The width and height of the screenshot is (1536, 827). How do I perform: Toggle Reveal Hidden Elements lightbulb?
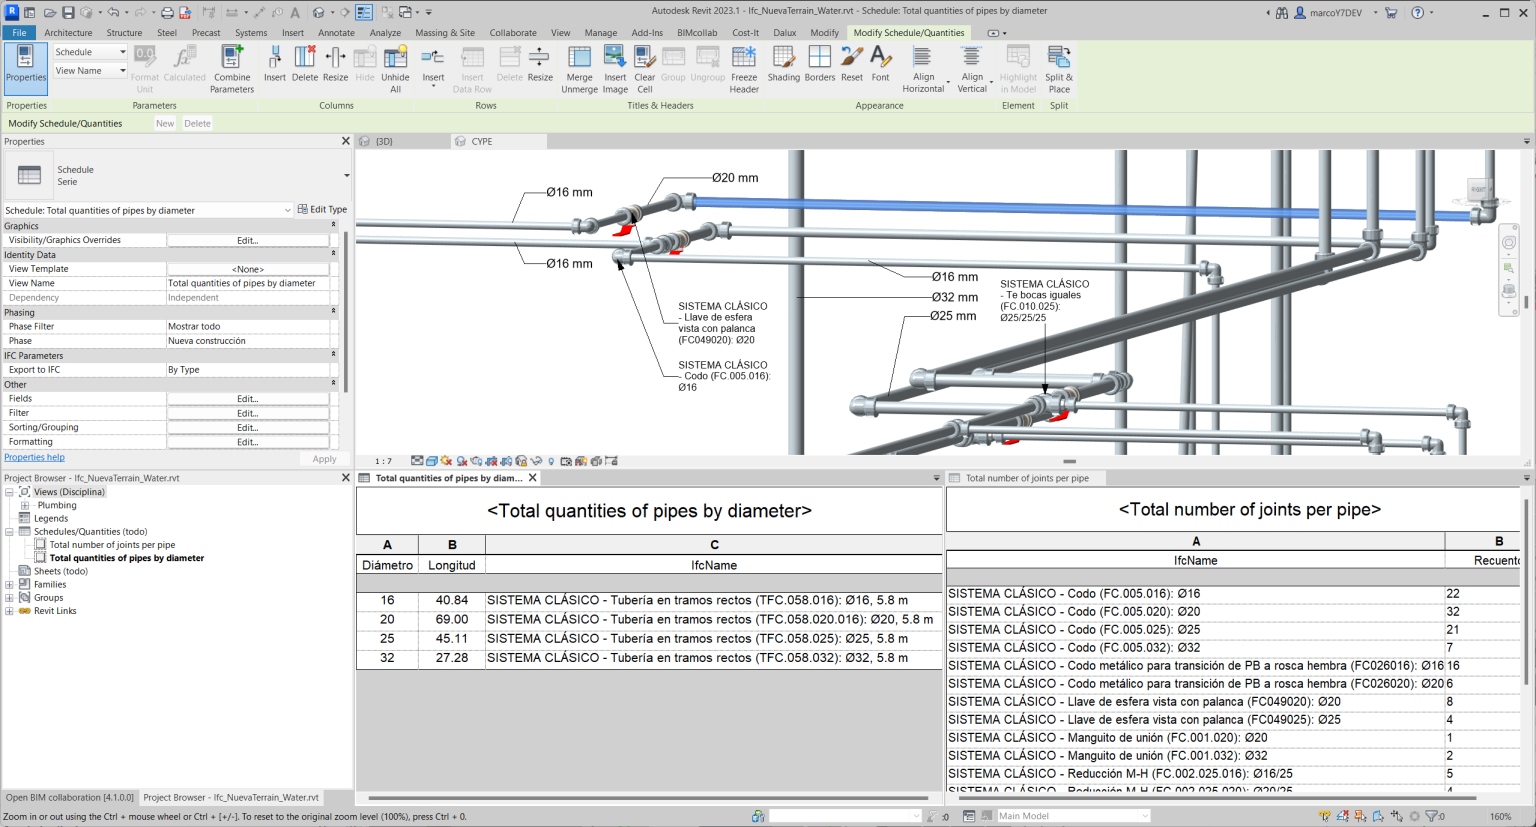[550, 461]
